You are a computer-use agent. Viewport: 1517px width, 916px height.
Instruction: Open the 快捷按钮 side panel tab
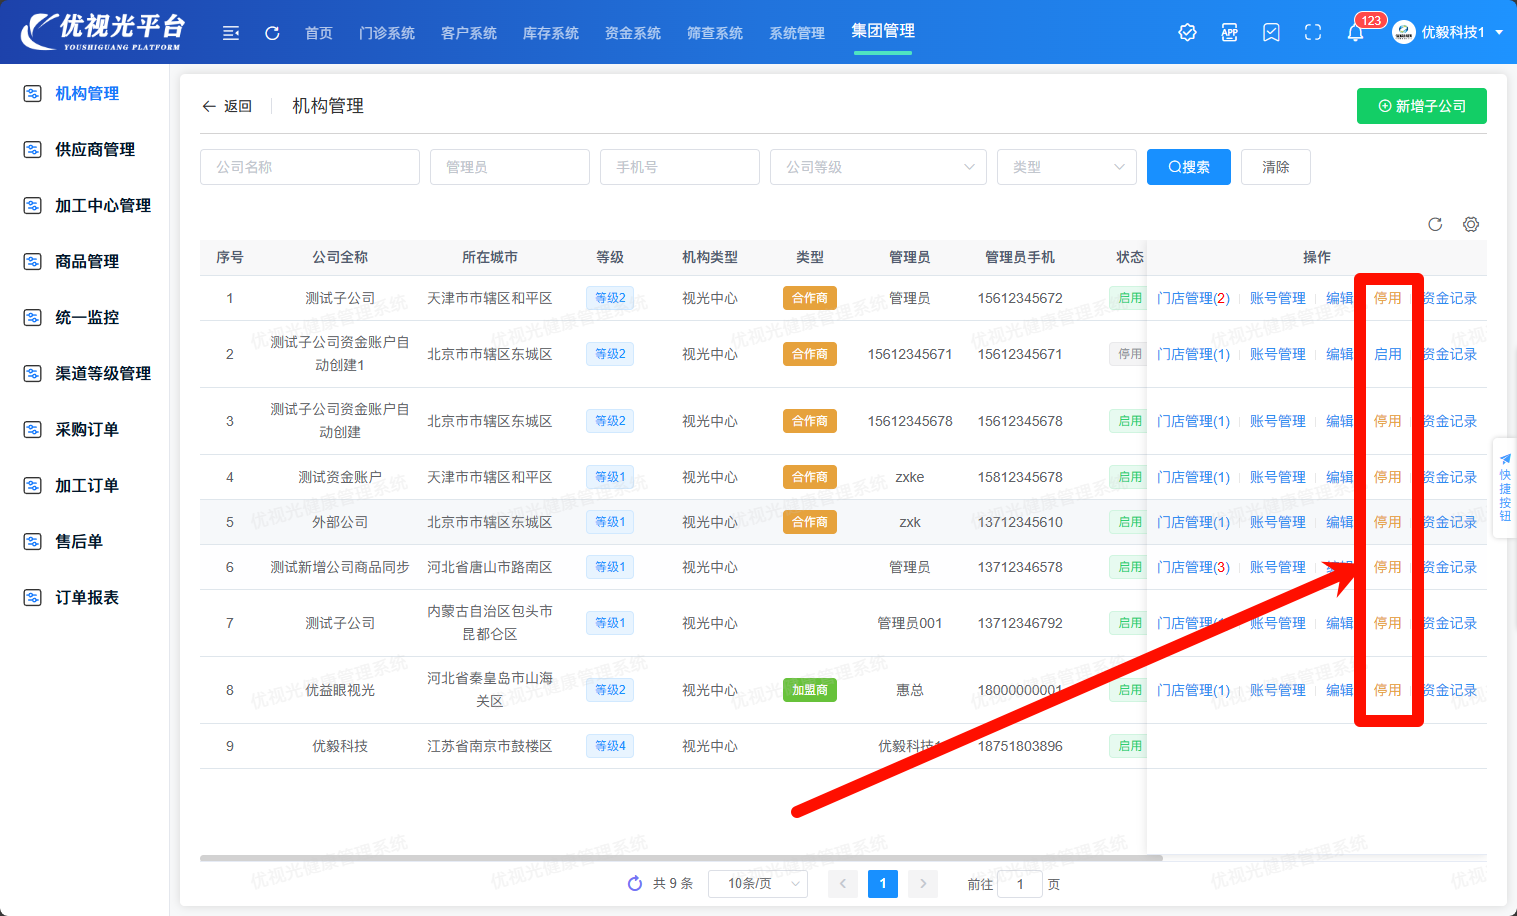pos(1505,488)
